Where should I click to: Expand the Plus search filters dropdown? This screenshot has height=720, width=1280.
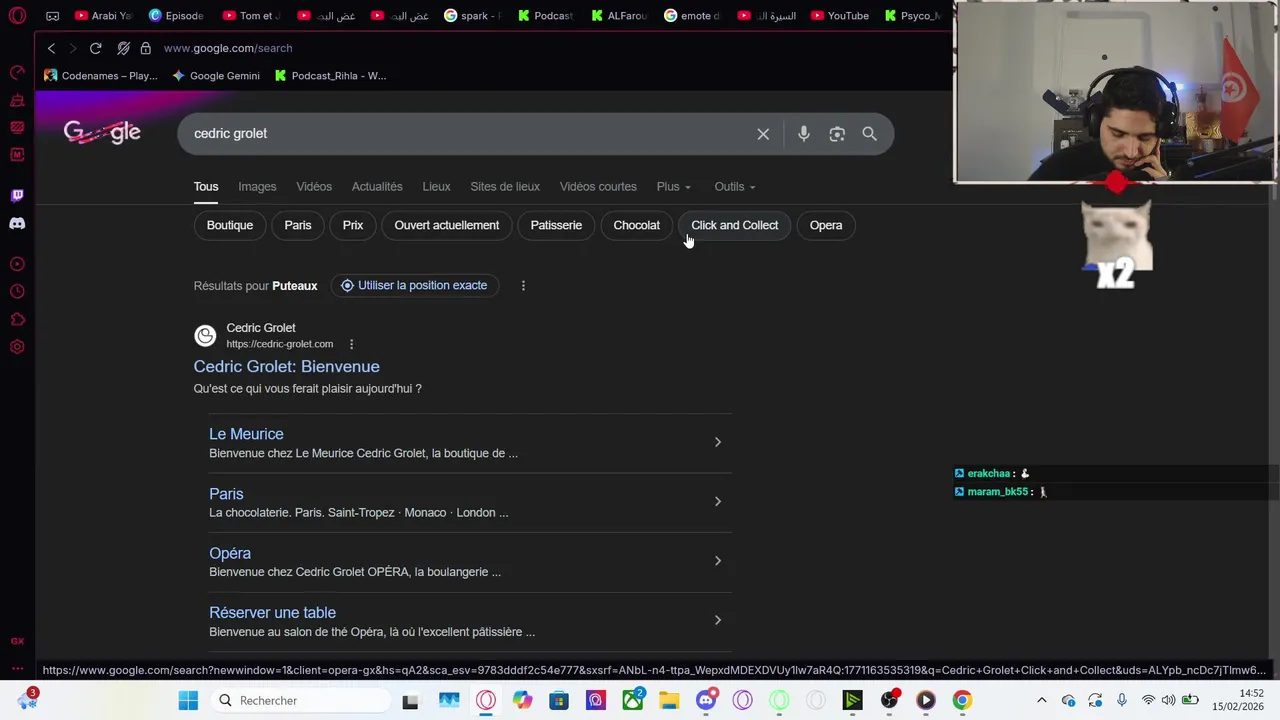point(674,187)
